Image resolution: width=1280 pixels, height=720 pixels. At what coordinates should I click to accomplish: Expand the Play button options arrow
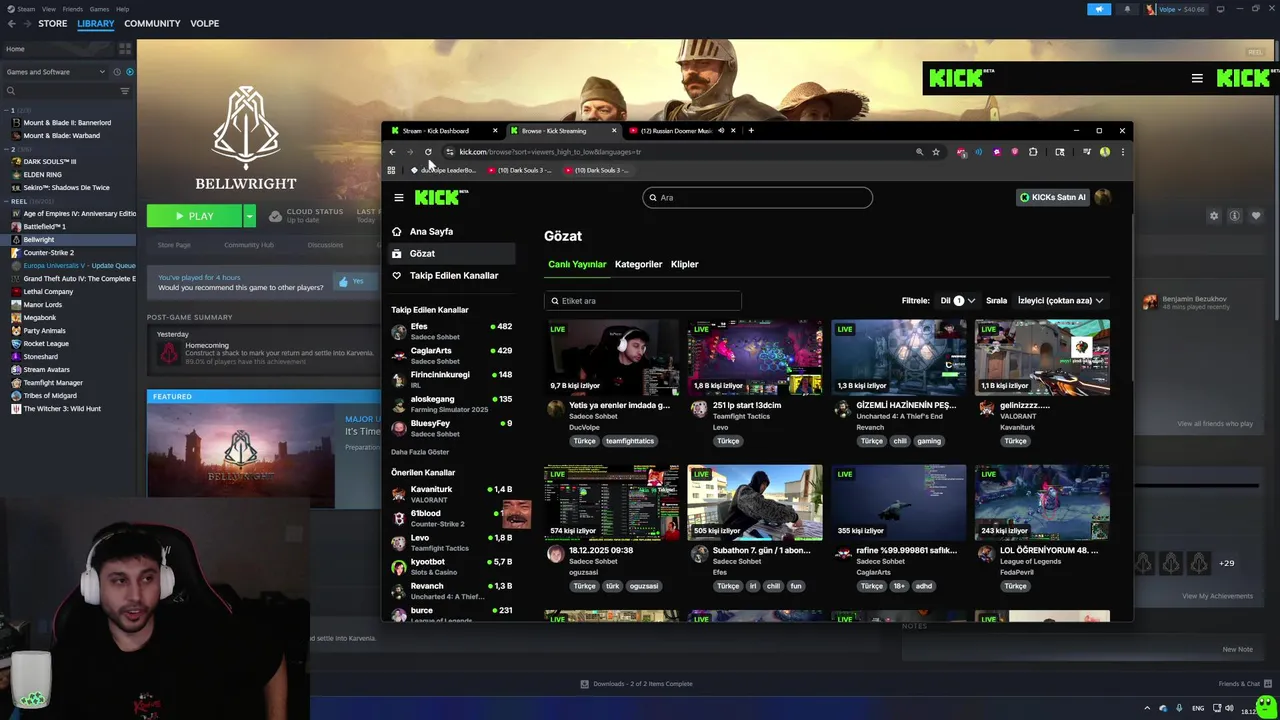click(249, 216)
